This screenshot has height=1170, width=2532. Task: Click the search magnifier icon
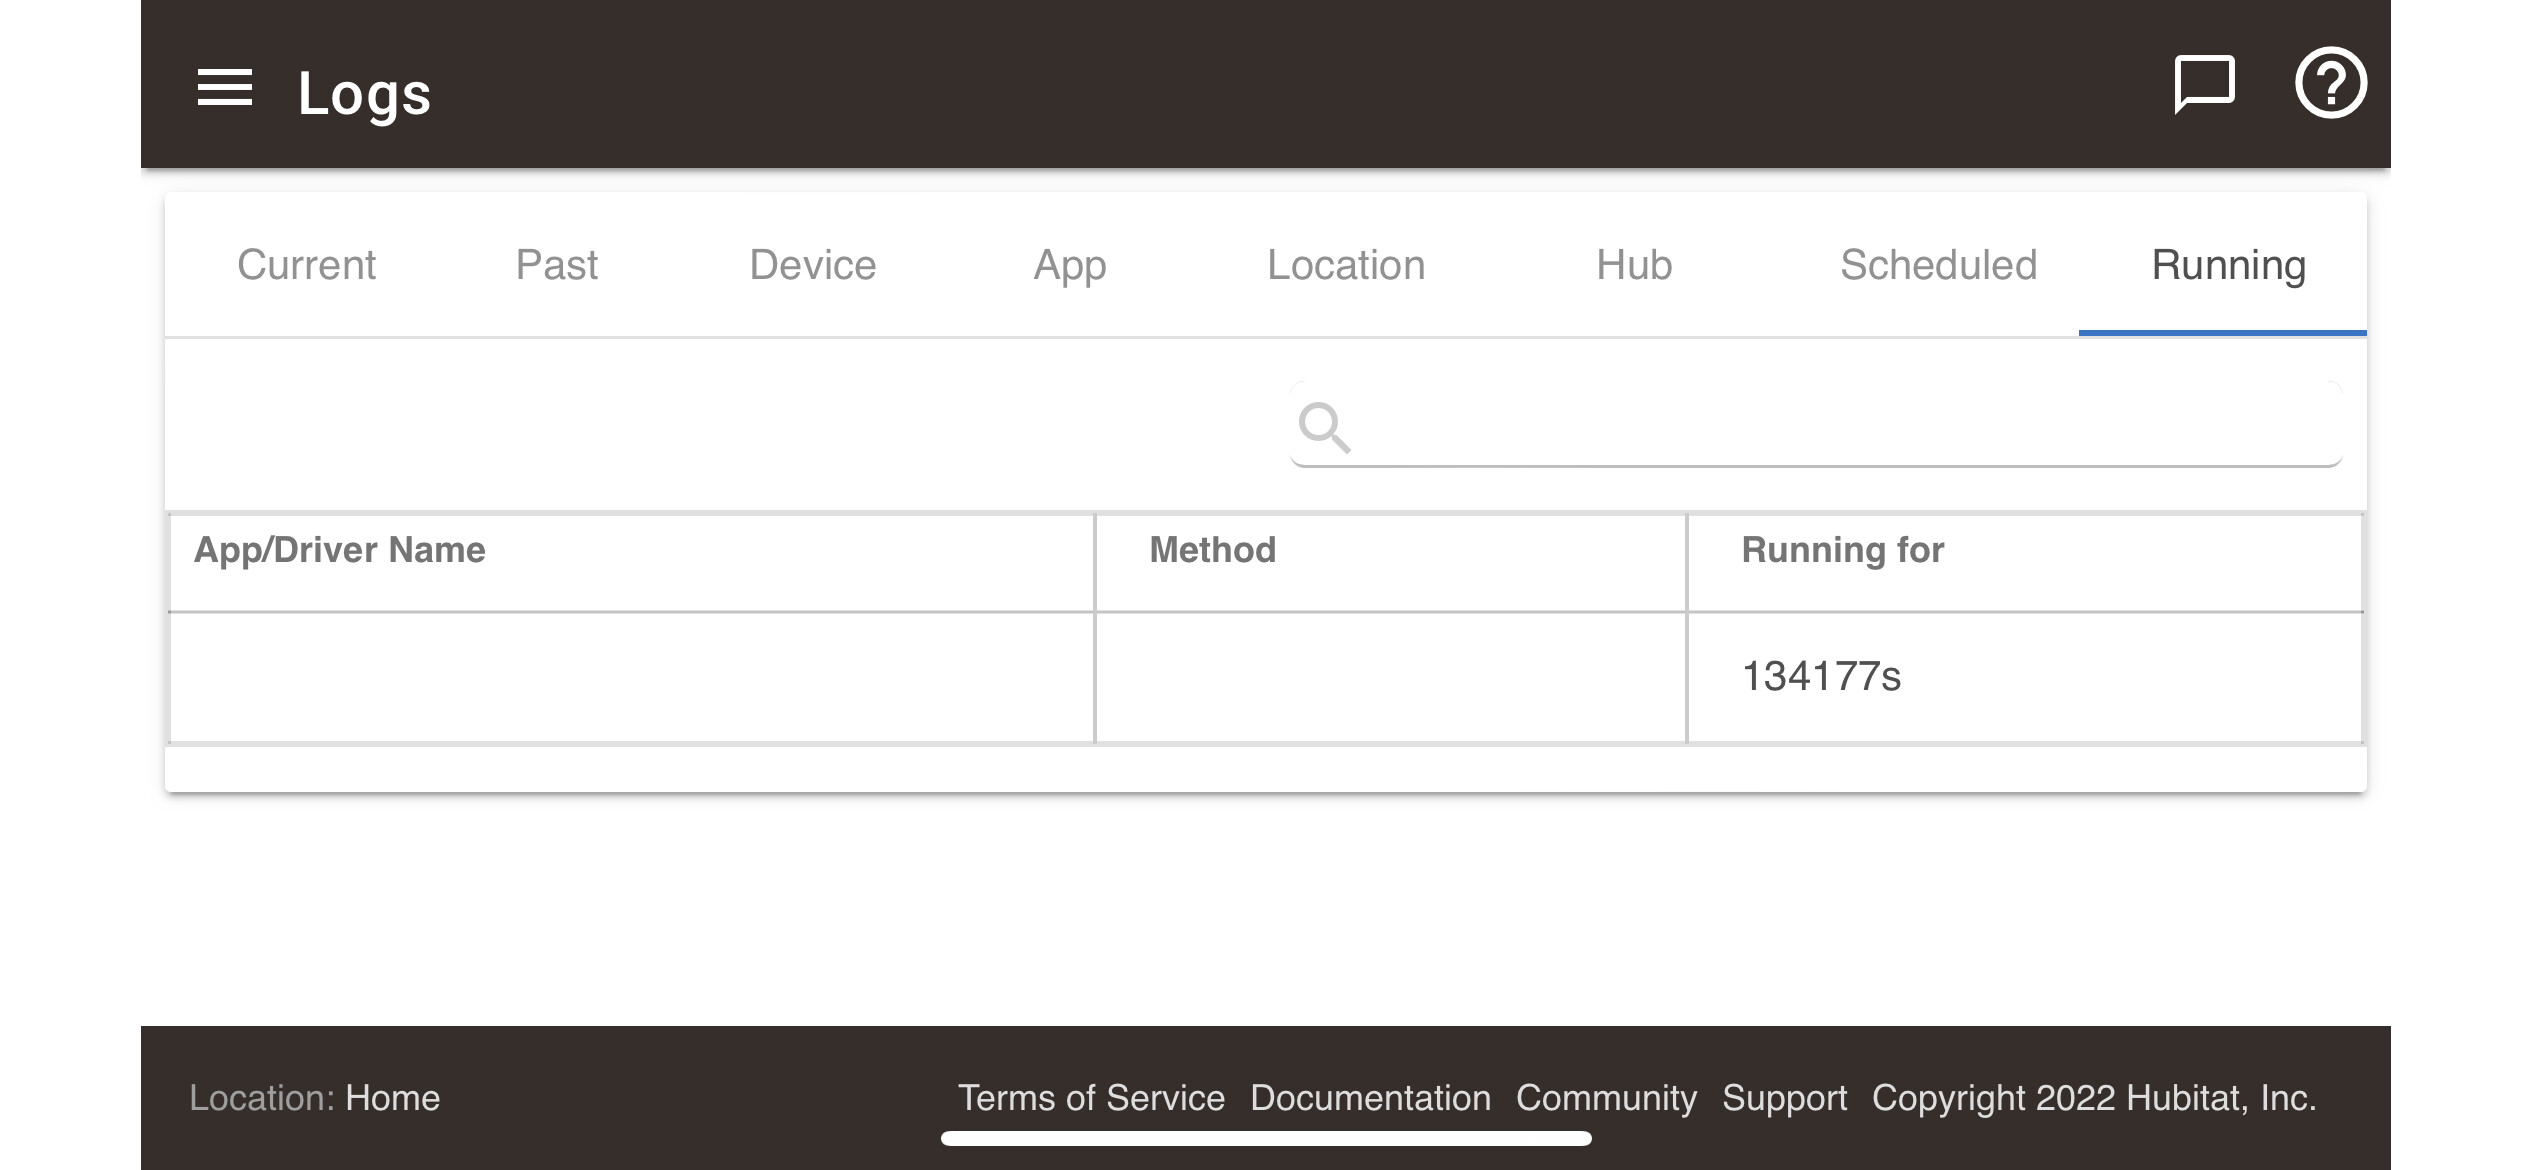(1324, 427)
